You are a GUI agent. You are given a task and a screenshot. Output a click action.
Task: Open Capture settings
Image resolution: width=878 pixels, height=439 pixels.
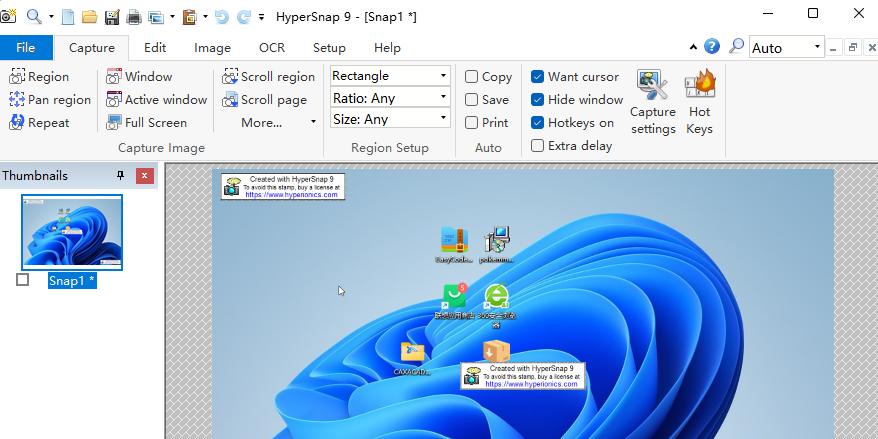pos(653,102)
